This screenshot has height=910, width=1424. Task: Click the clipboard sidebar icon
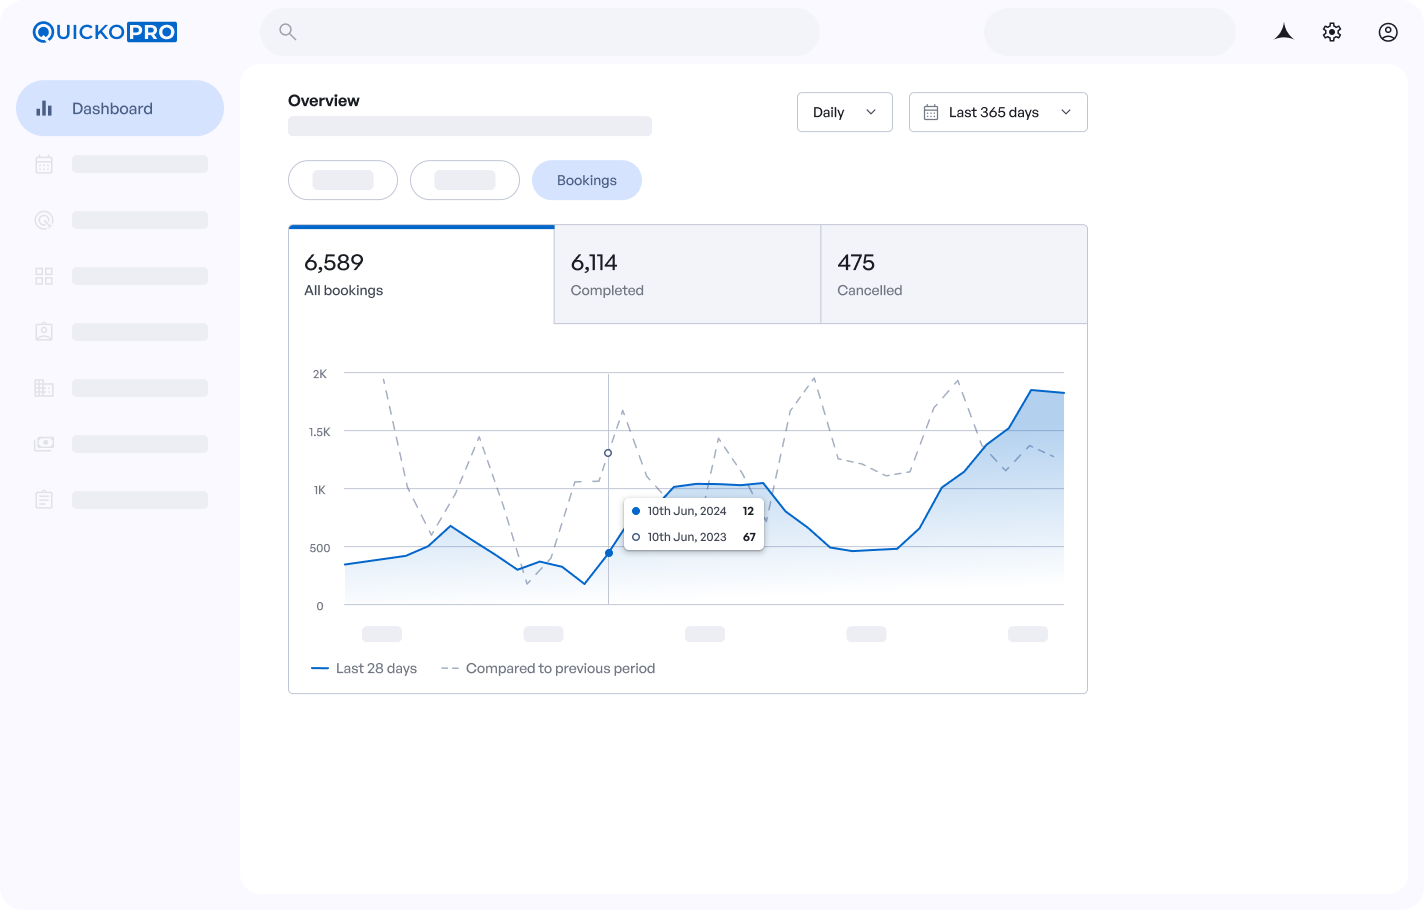pos(44,500)
